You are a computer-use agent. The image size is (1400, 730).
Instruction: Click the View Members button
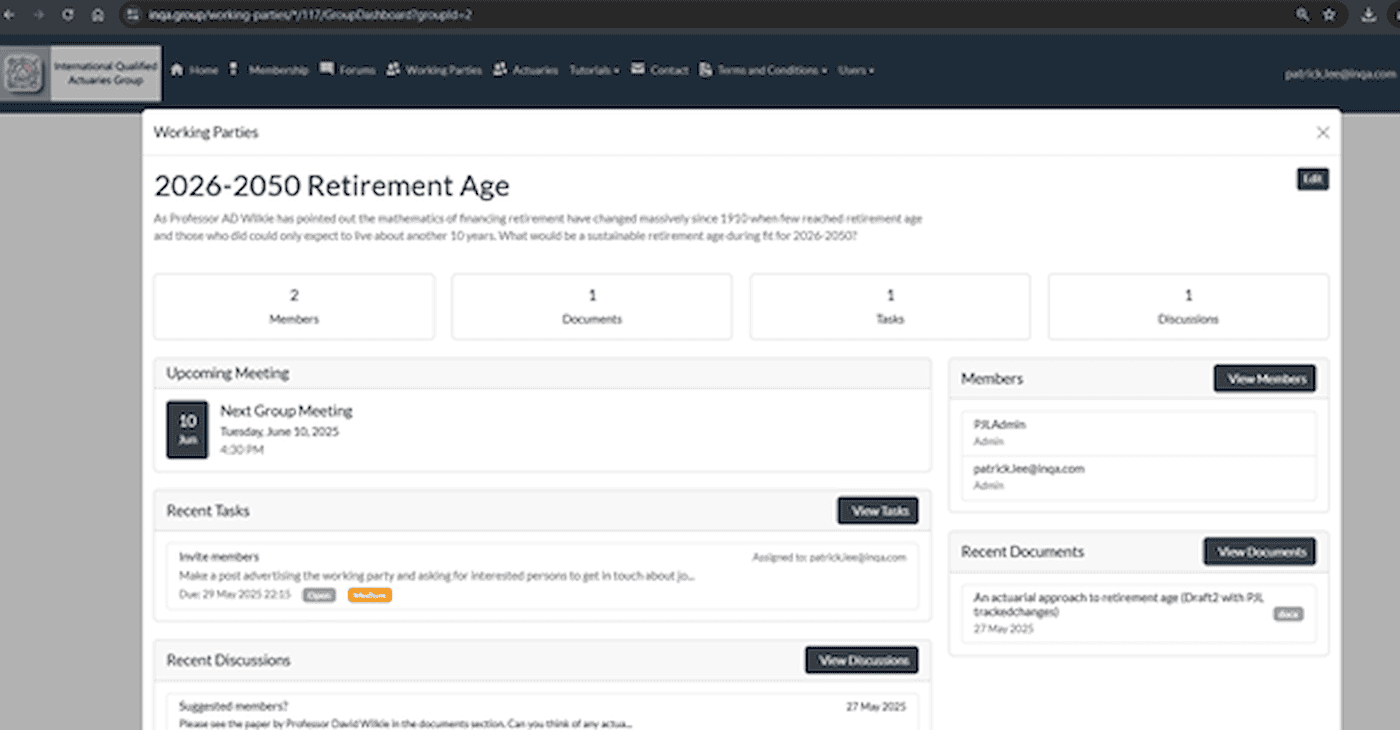tap(1265, 379)
